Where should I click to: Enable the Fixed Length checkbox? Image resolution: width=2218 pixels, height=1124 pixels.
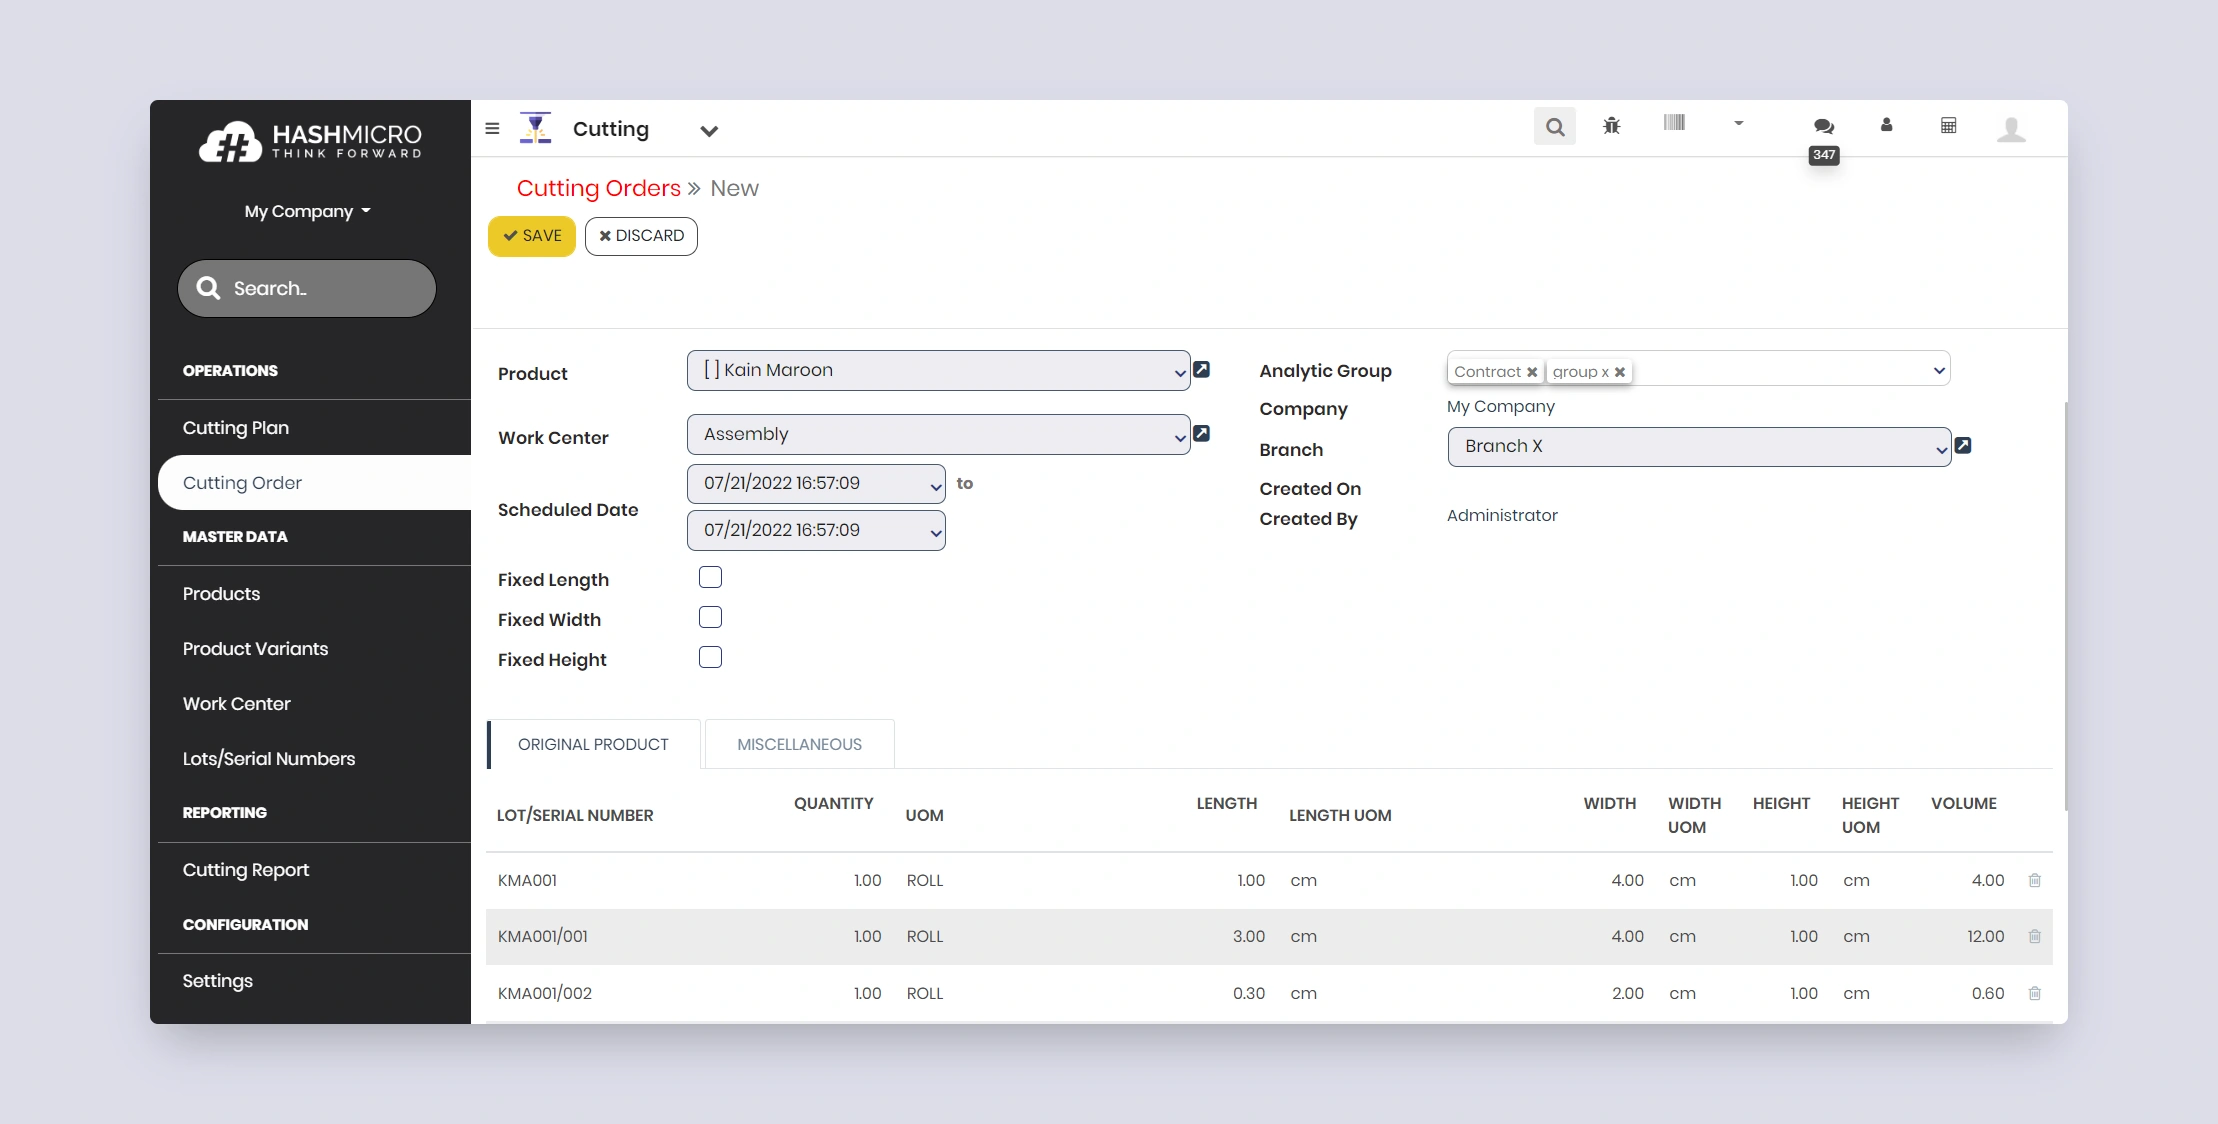coord(710,578)
